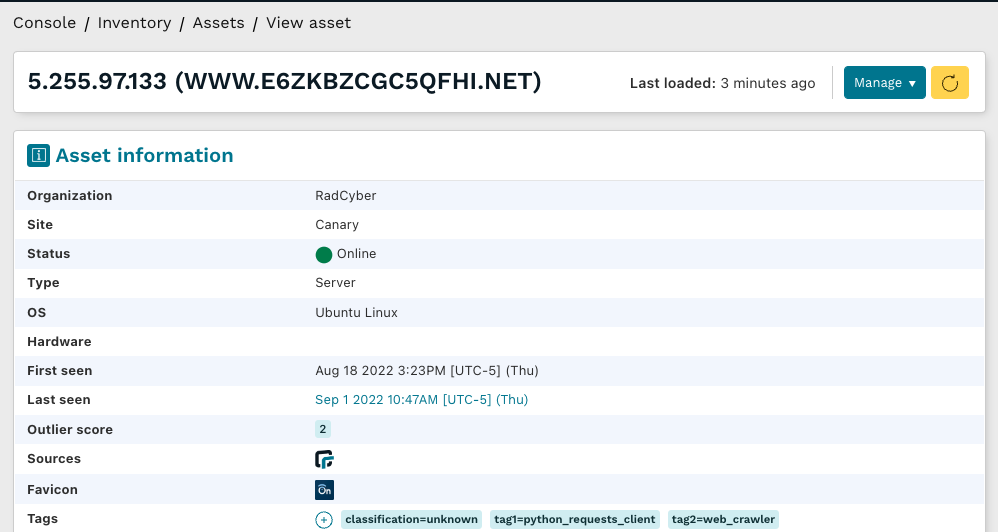998x532 pixels.
Task: Select the classification=unknown tag
Action: coord(411,519)
